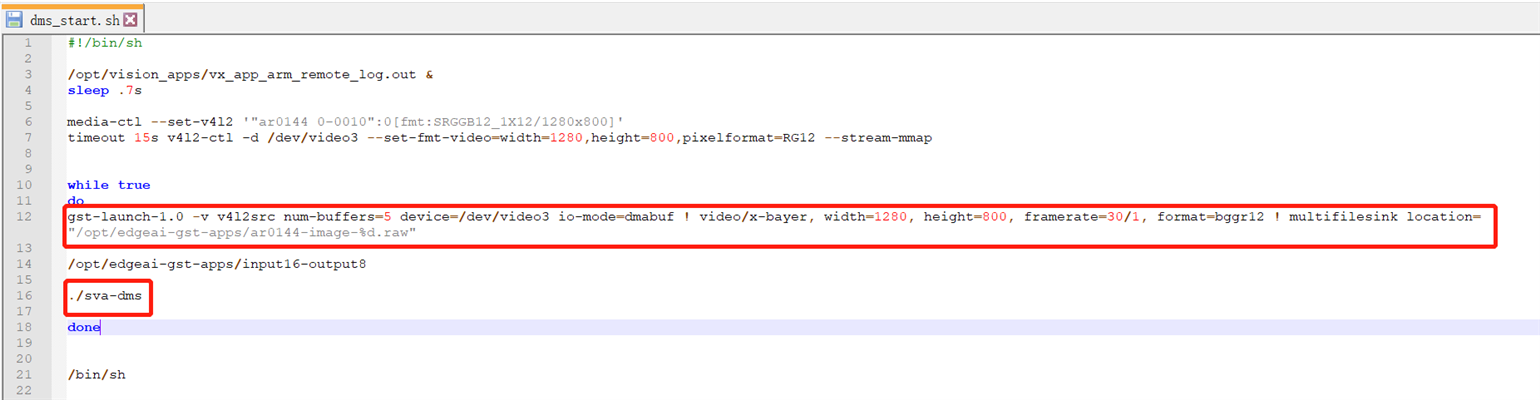Place cursor on the sleep .7s line
Image resolution: width=1540 pixels, height=400 pixels.
(104, 90)
